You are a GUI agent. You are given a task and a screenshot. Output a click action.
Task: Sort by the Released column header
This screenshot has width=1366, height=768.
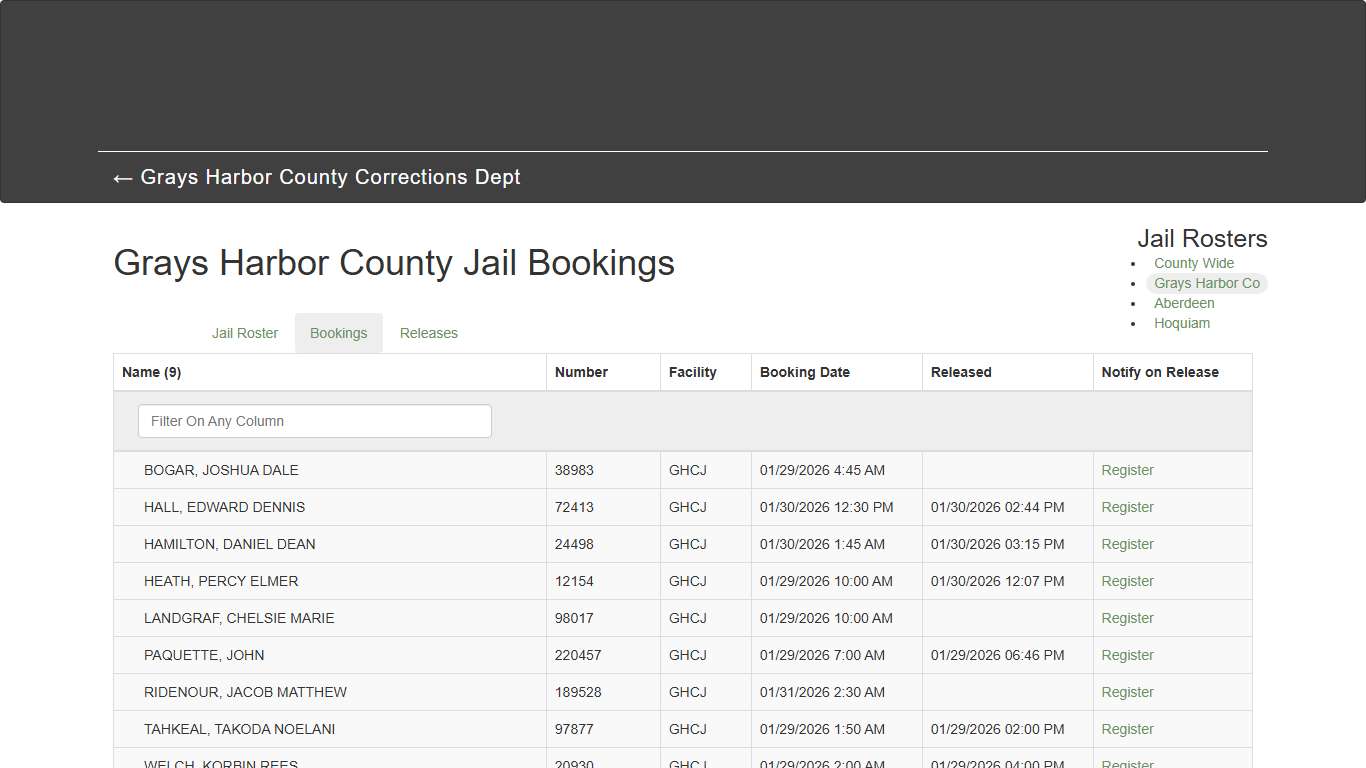[x=960, y=371]
